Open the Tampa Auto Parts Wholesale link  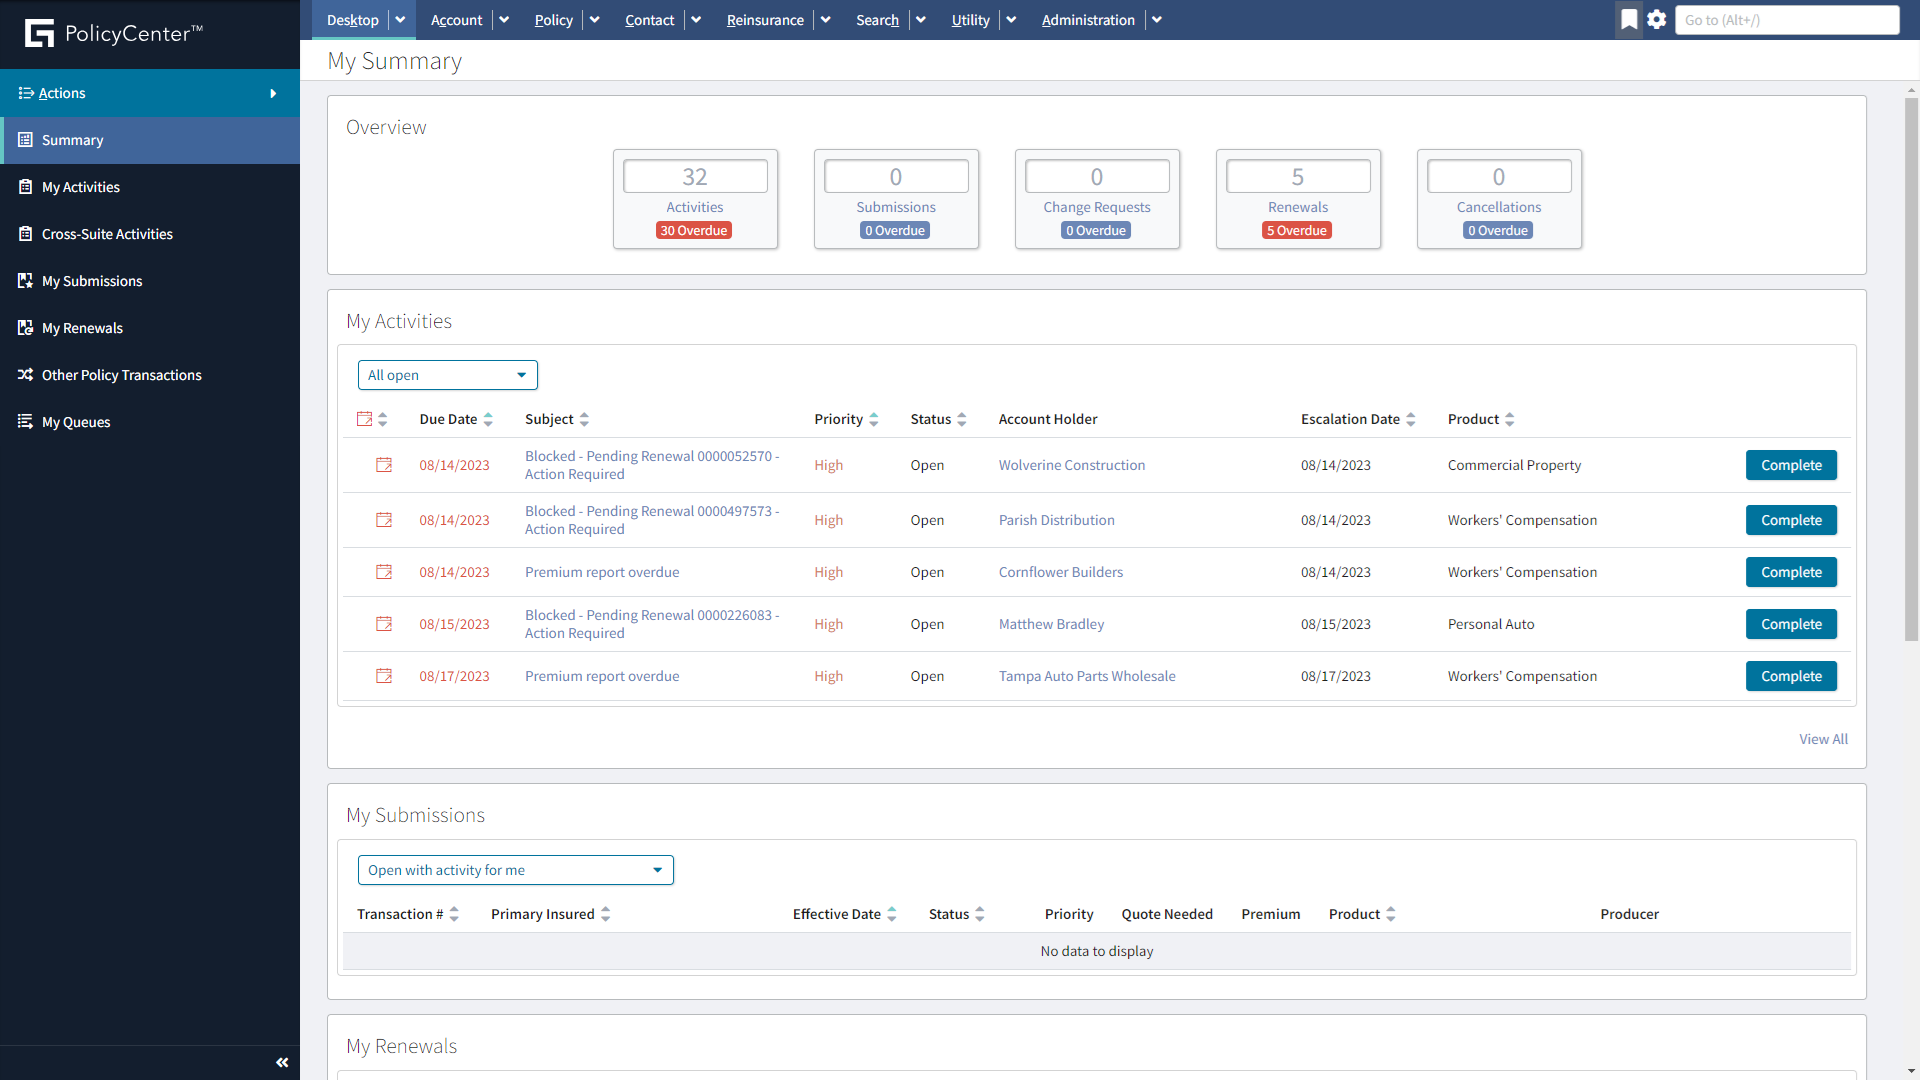click(1086, 676)
